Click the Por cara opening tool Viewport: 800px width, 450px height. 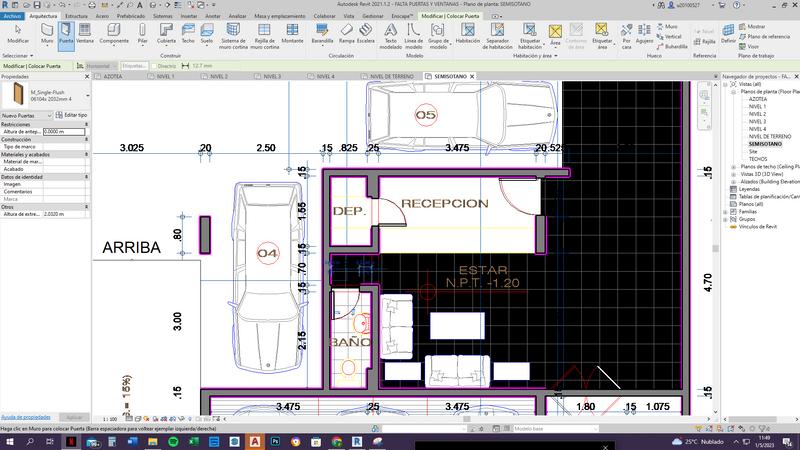point(627,36)
